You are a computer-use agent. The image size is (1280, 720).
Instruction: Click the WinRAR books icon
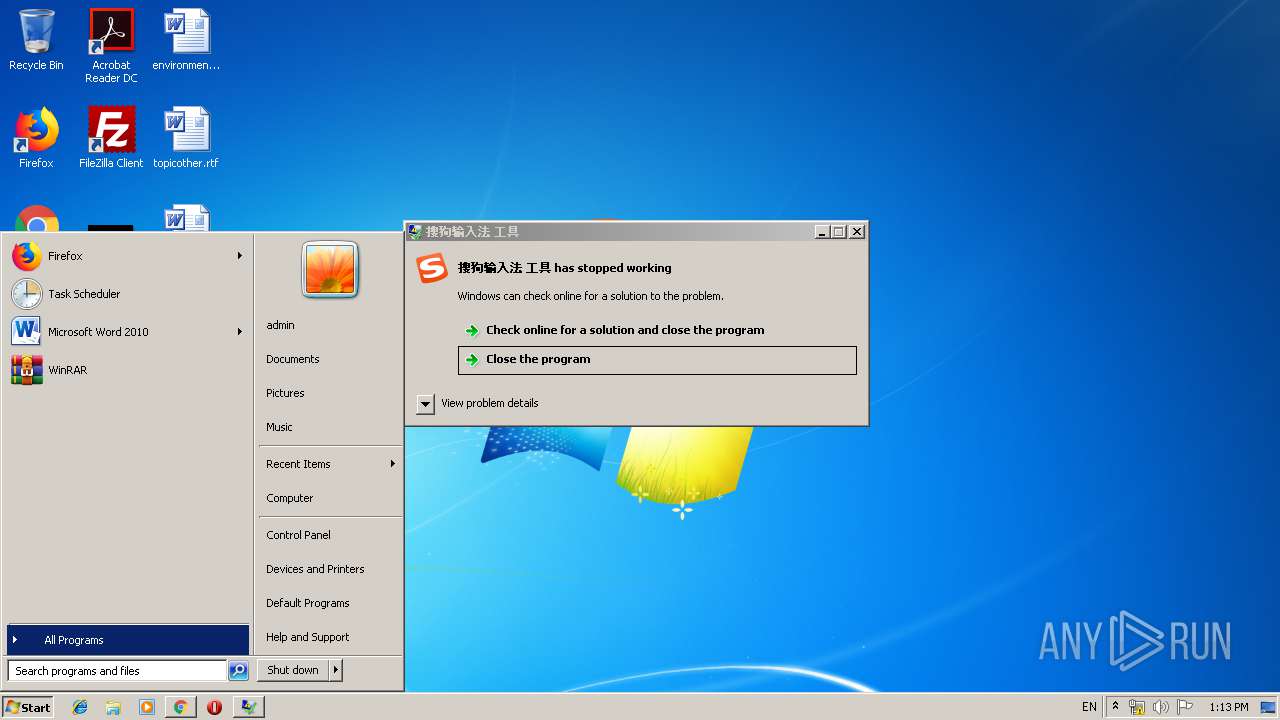pyautogui.click(x=27, y=370)
